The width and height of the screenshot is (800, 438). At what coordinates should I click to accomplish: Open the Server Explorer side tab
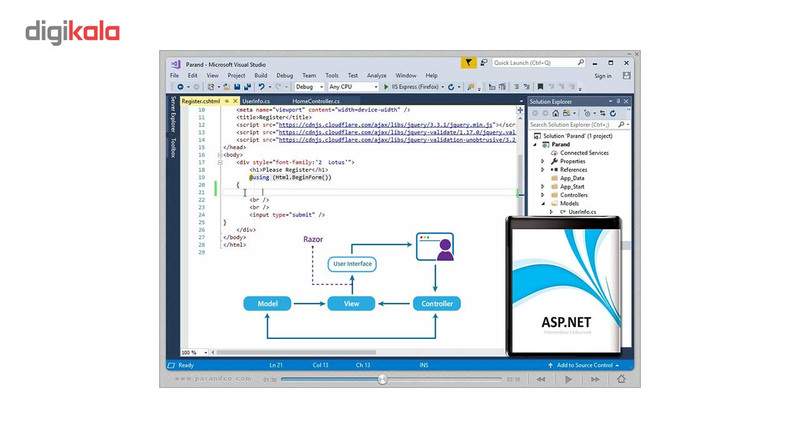point(173,113)
